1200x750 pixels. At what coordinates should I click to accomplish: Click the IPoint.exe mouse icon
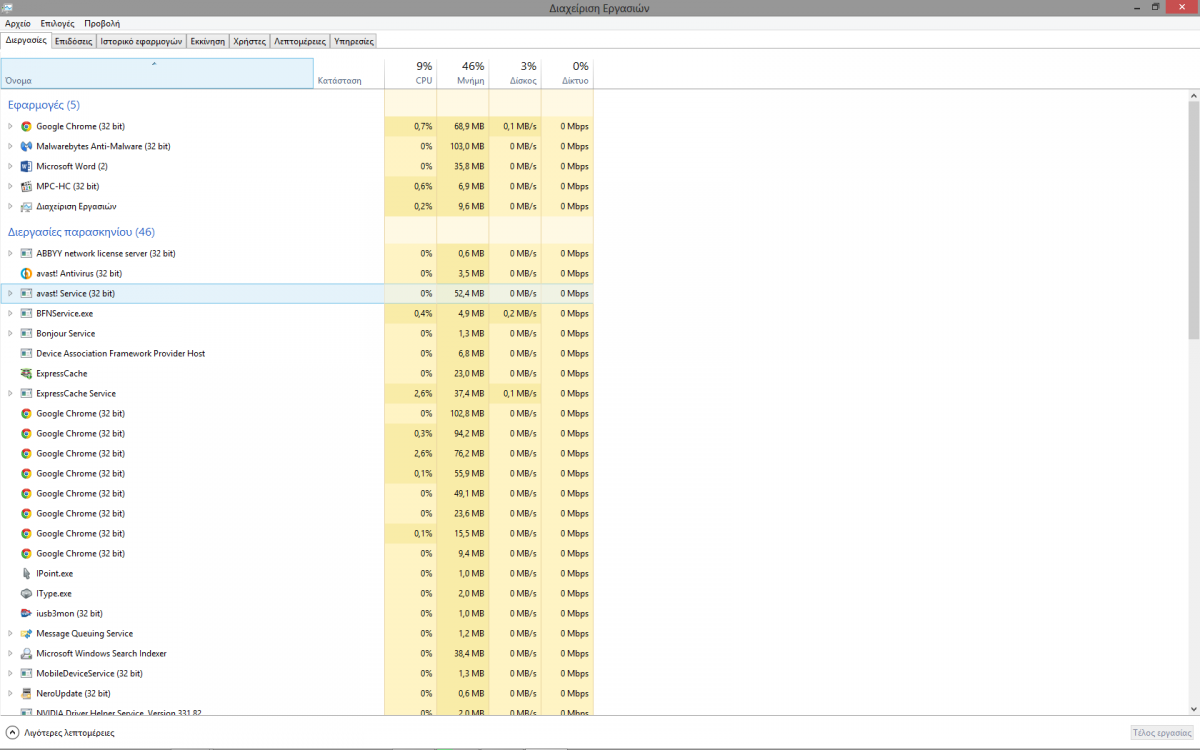tap(26, 573)
